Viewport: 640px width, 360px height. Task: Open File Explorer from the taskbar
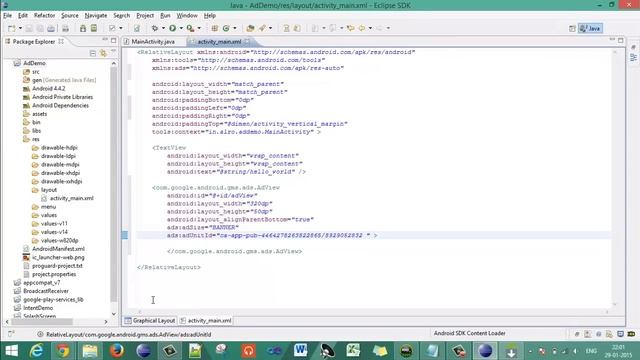[x=90, y=351]
